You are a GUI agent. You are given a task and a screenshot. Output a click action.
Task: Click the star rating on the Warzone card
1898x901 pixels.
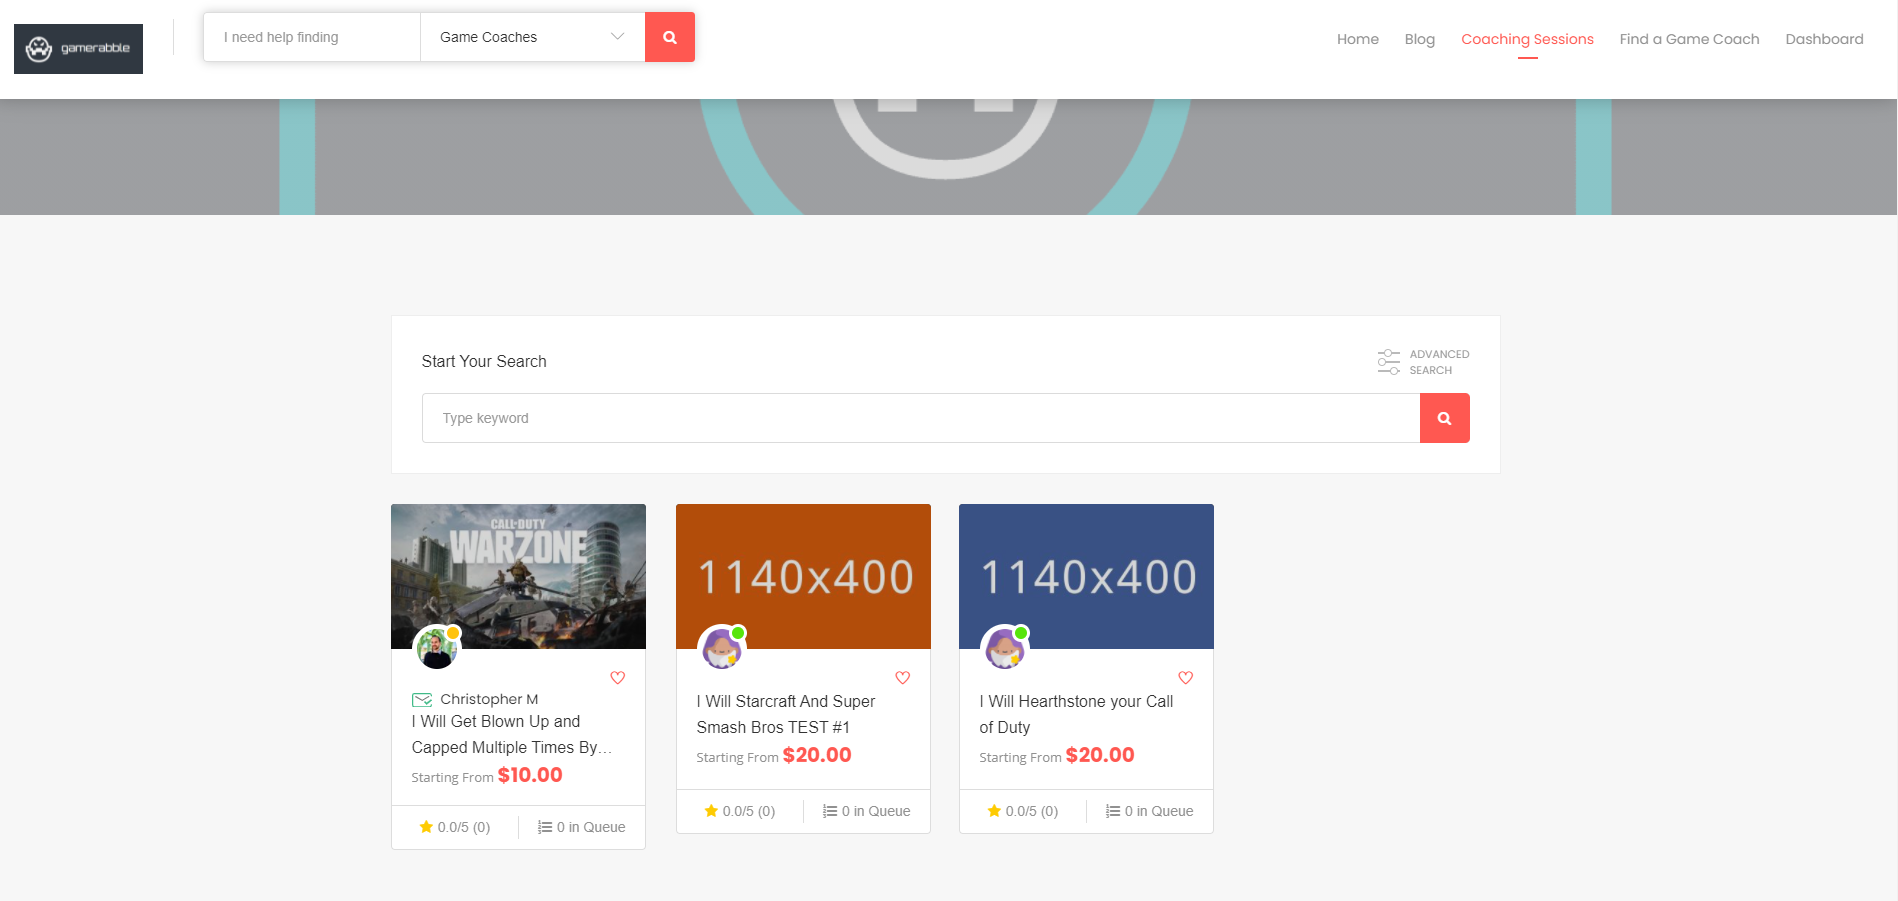coord(455,827)
